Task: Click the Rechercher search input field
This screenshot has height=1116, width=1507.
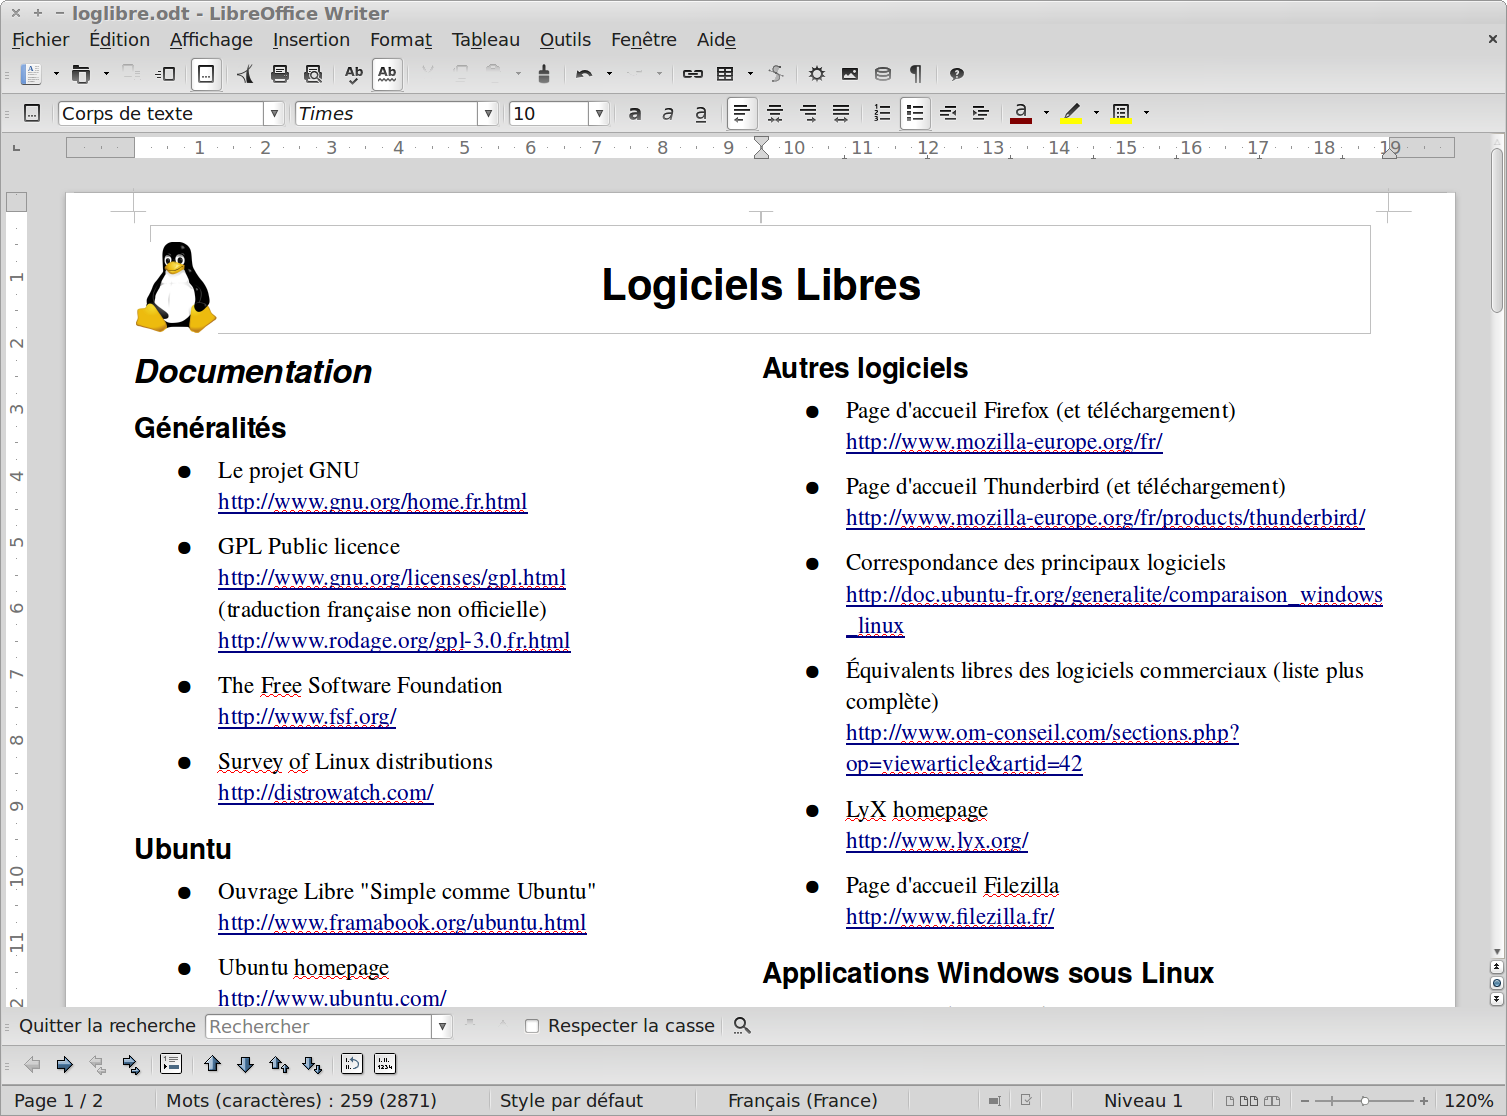Action: pyautogui.click(x=319, y=1026)
